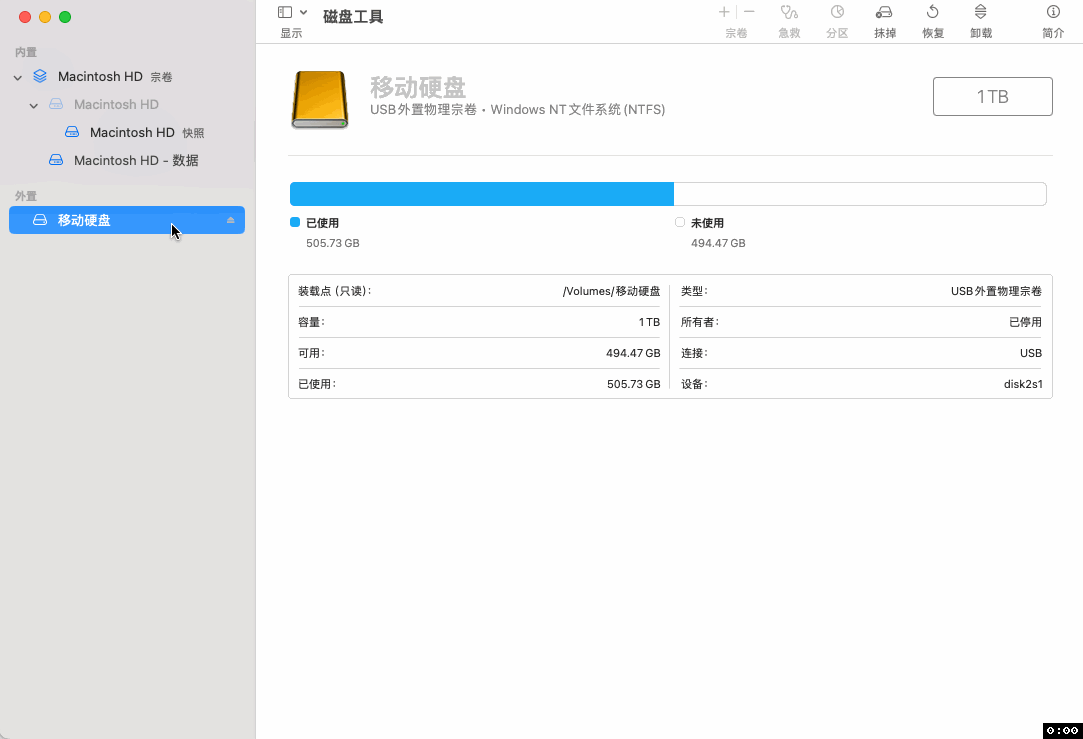The width and height of the screenshot is (1083, 739).
Task: Click the blue used portion of storage bar
Action: tap(481, 194)
